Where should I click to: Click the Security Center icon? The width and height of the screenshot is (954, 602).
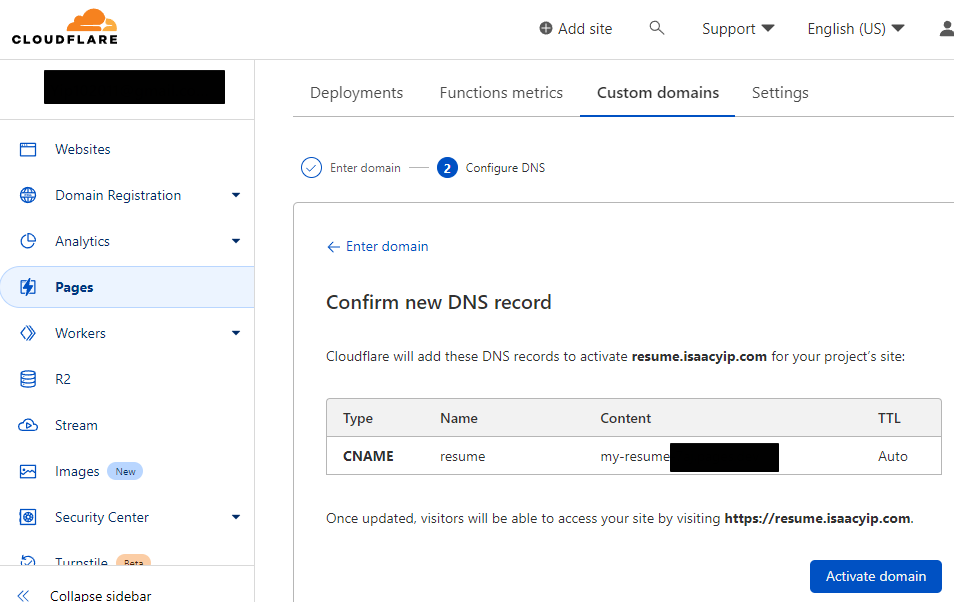[28, 517]
